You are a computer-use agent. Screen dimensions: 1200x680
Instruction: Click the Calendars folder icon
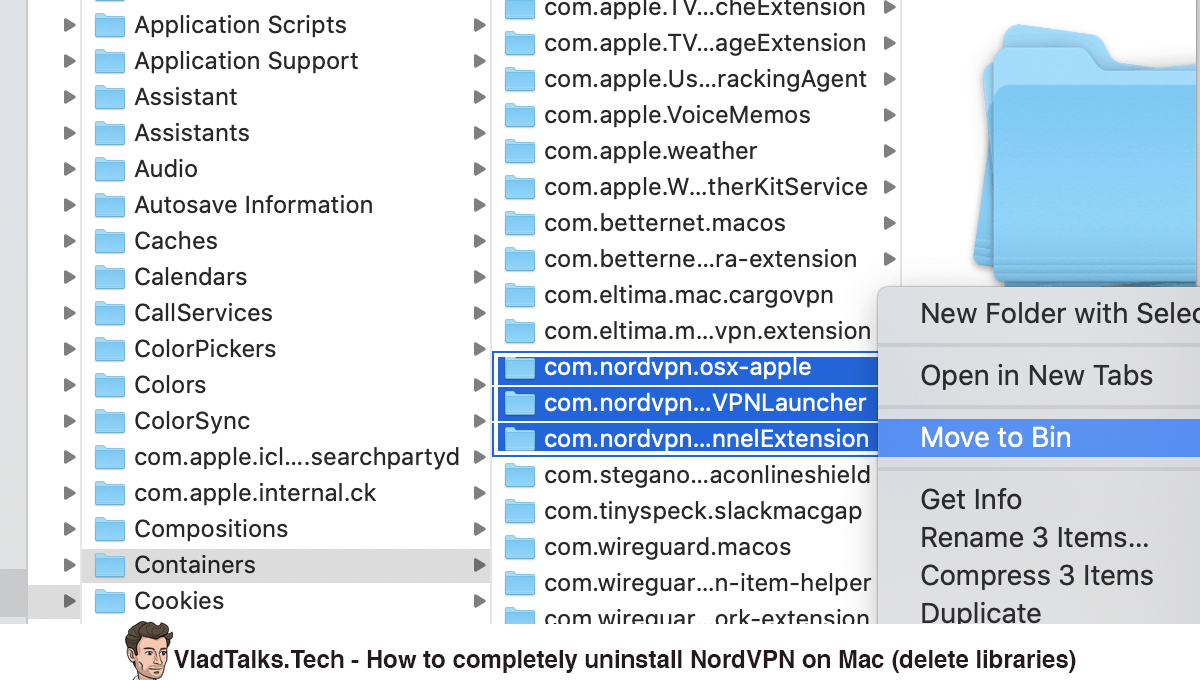109,277
